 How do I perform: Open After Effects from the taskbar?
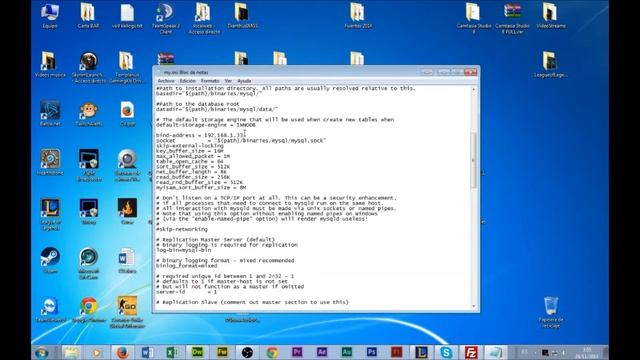click(322, 352)
